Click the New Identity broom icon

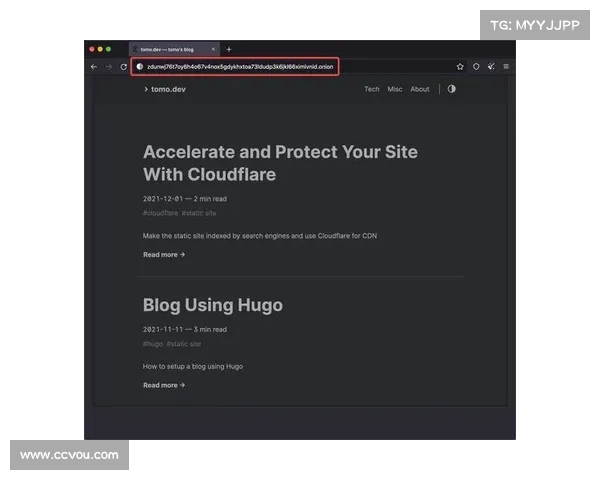(491, 67)
